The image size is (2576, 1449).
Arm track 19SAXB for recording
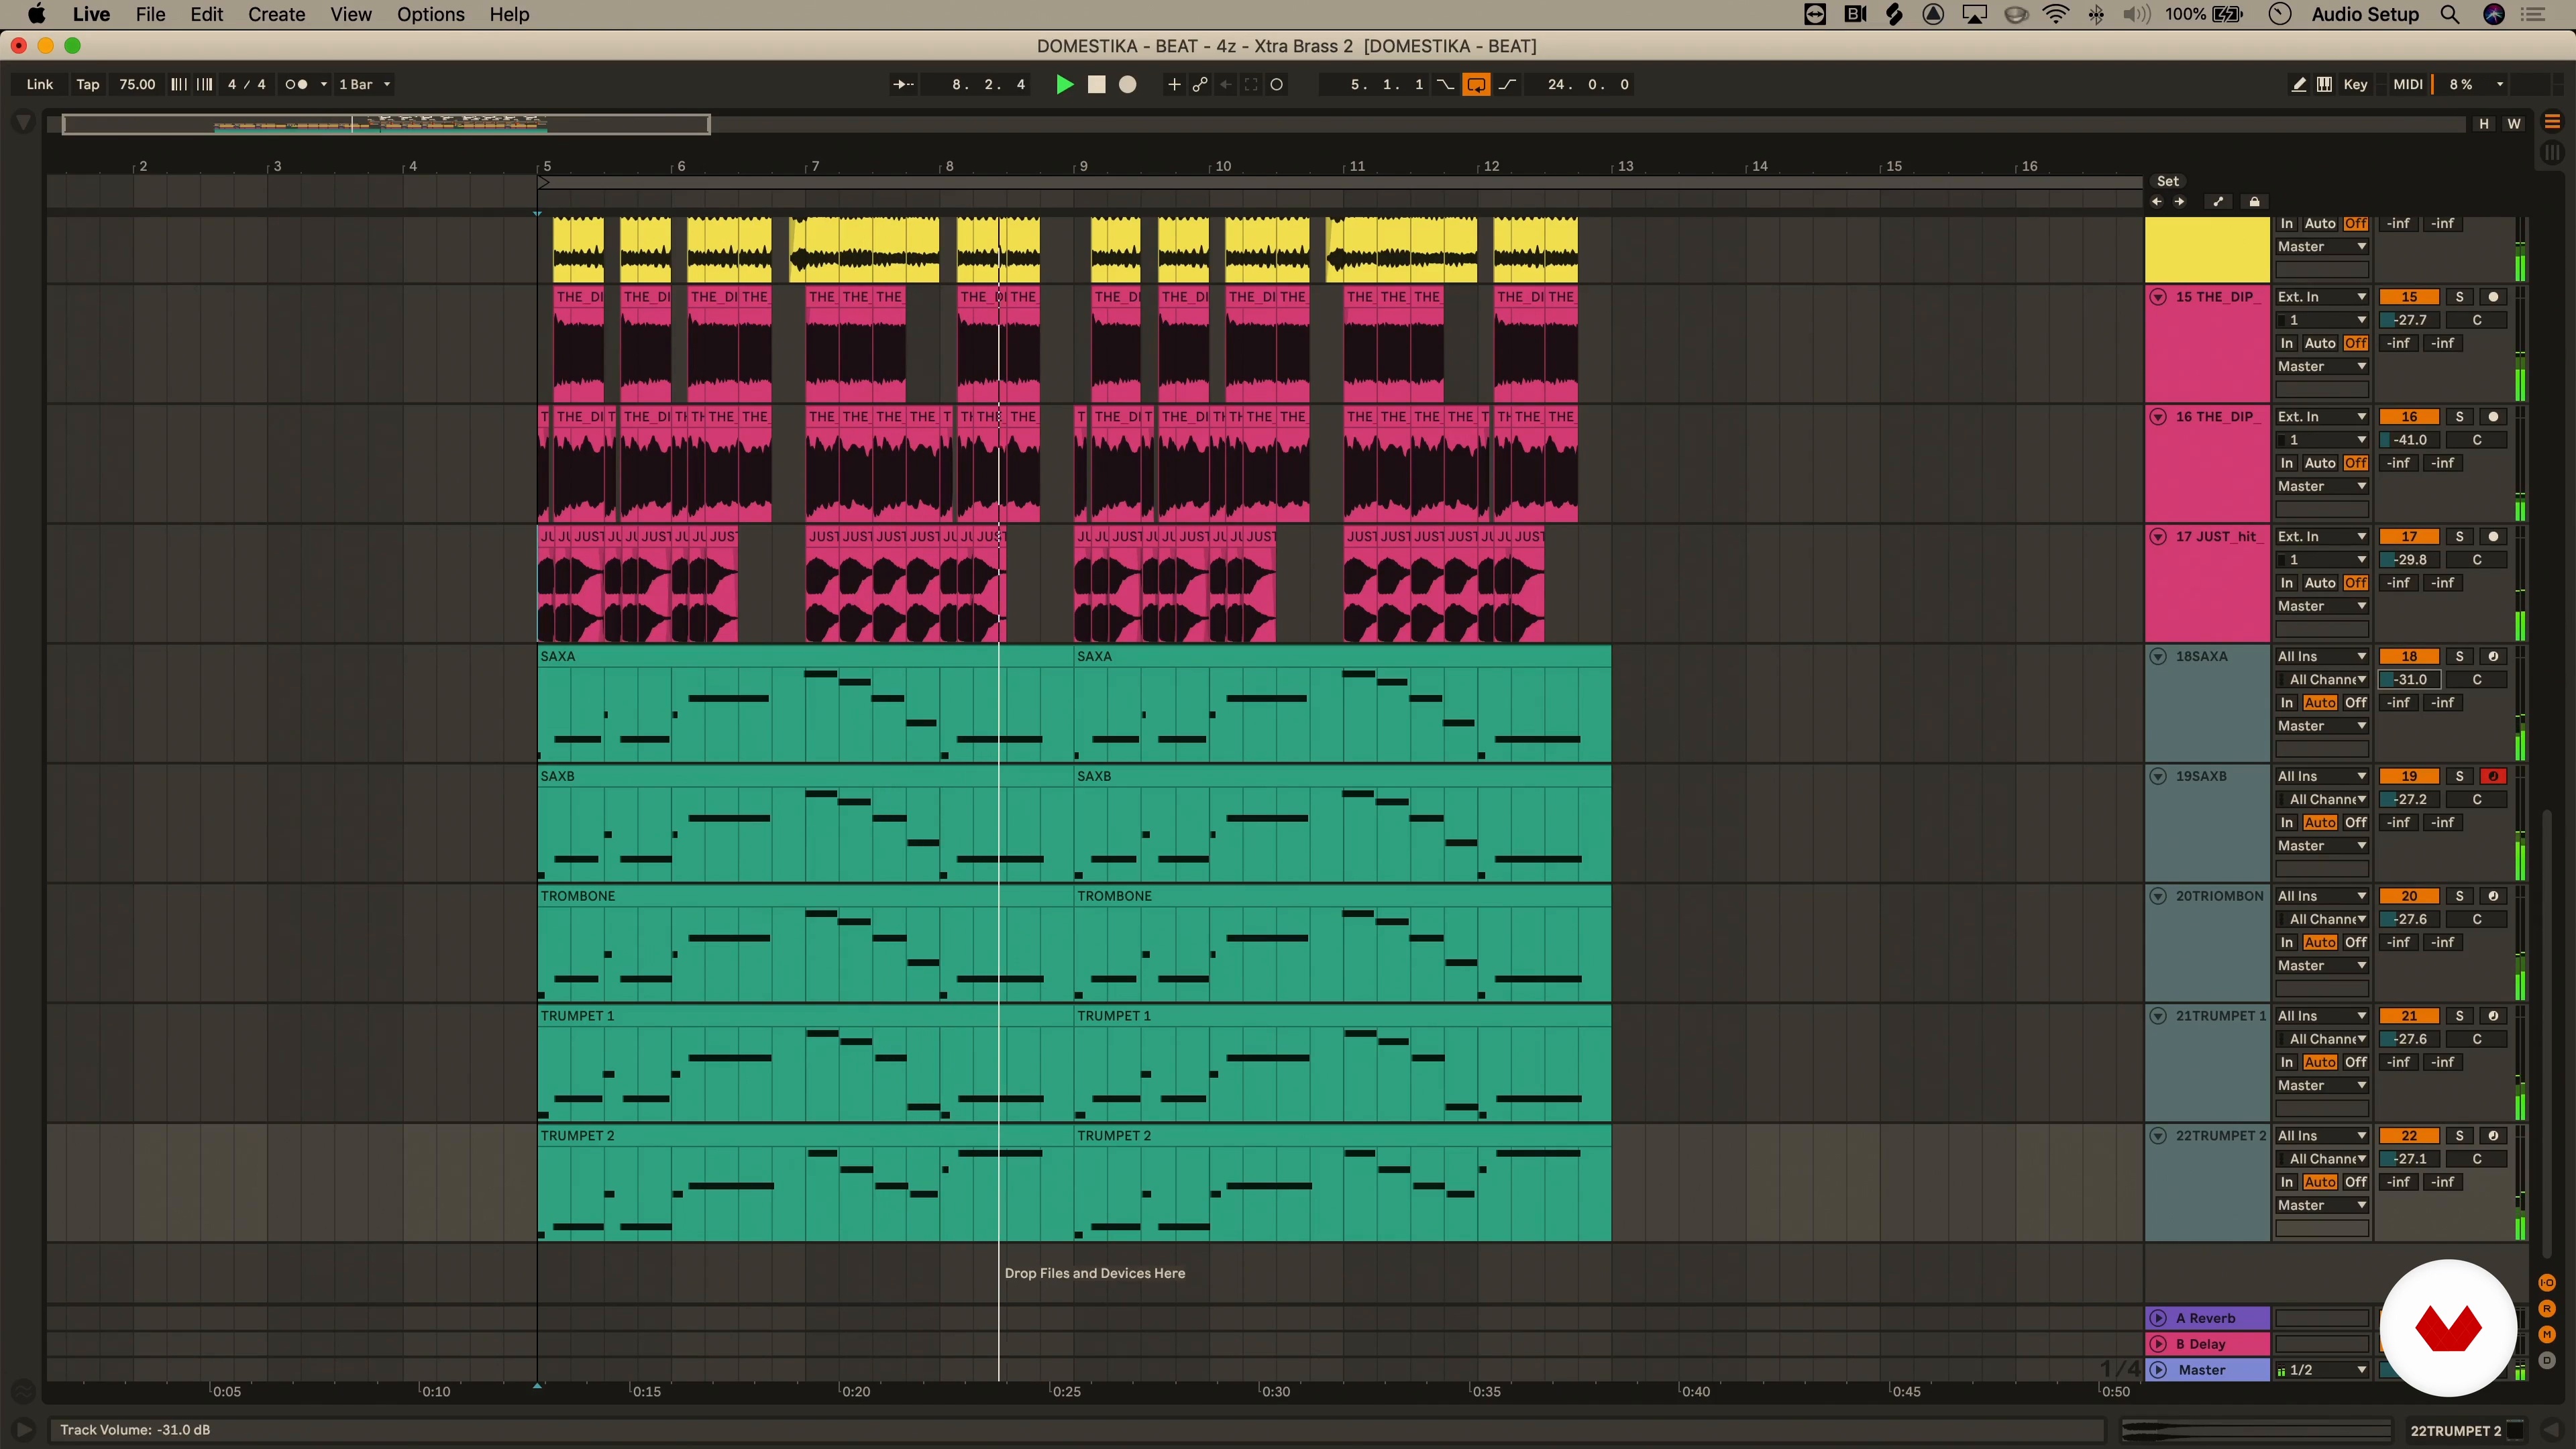pyautogui.click(x=2494, y=776)
